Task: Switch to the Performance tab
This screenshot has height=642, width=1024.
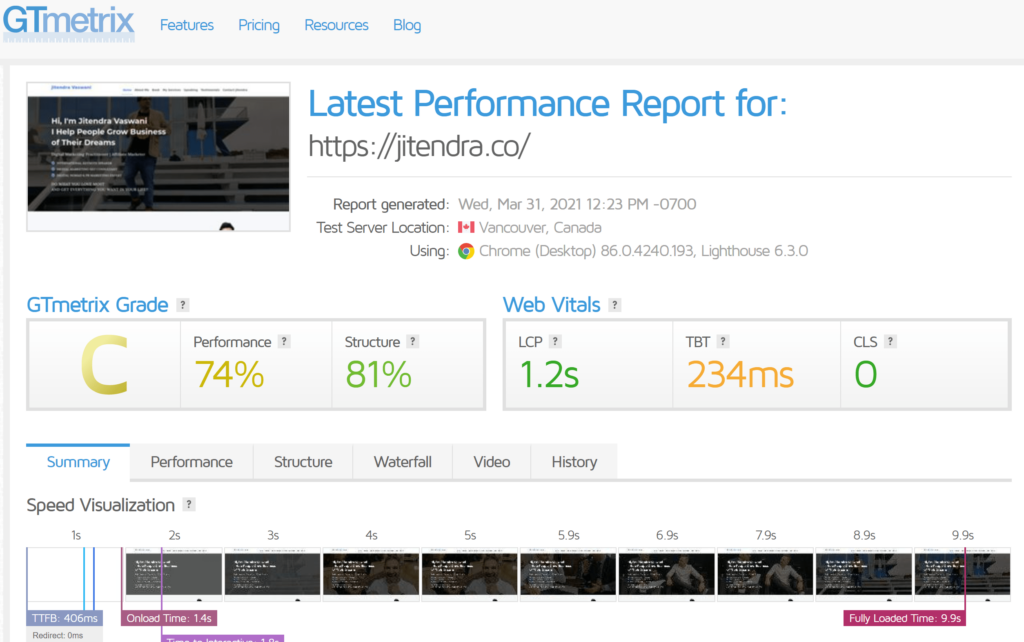Action: [191, 462]
